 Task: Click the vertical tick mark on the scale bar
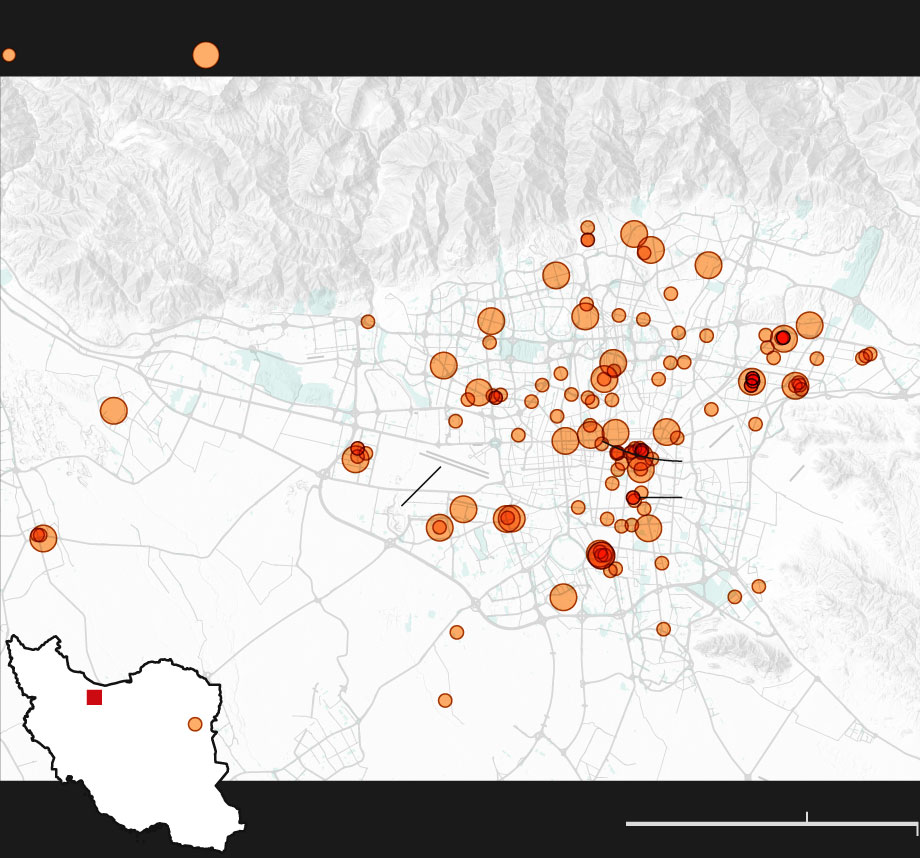pos(807,817)
